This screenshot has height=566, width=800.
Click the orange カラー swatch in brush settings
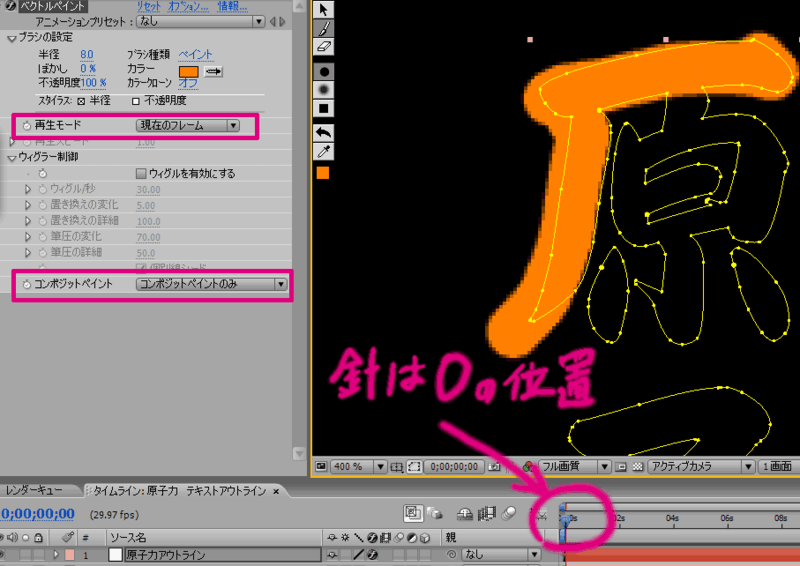click(x=188, y=72)
